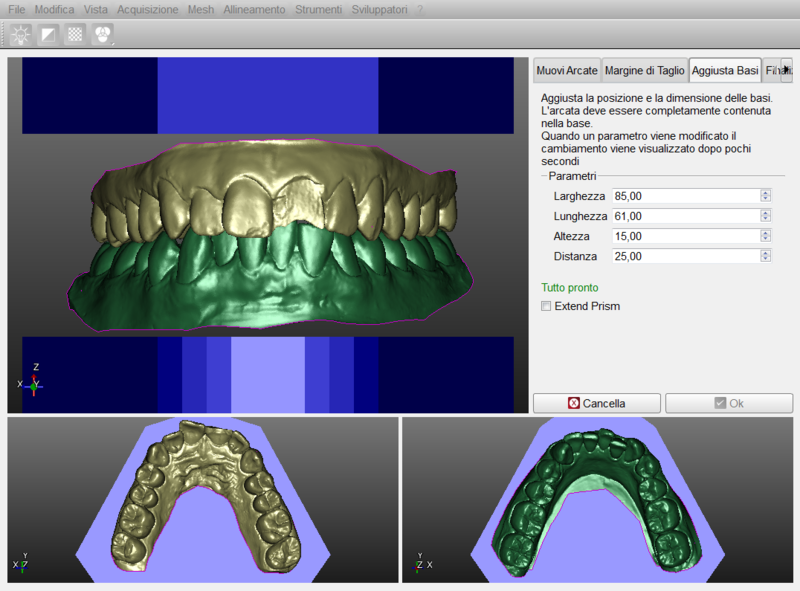Enable the Extend Prism checkbox
The image size is (800, 591).
[x=546, y=306]
